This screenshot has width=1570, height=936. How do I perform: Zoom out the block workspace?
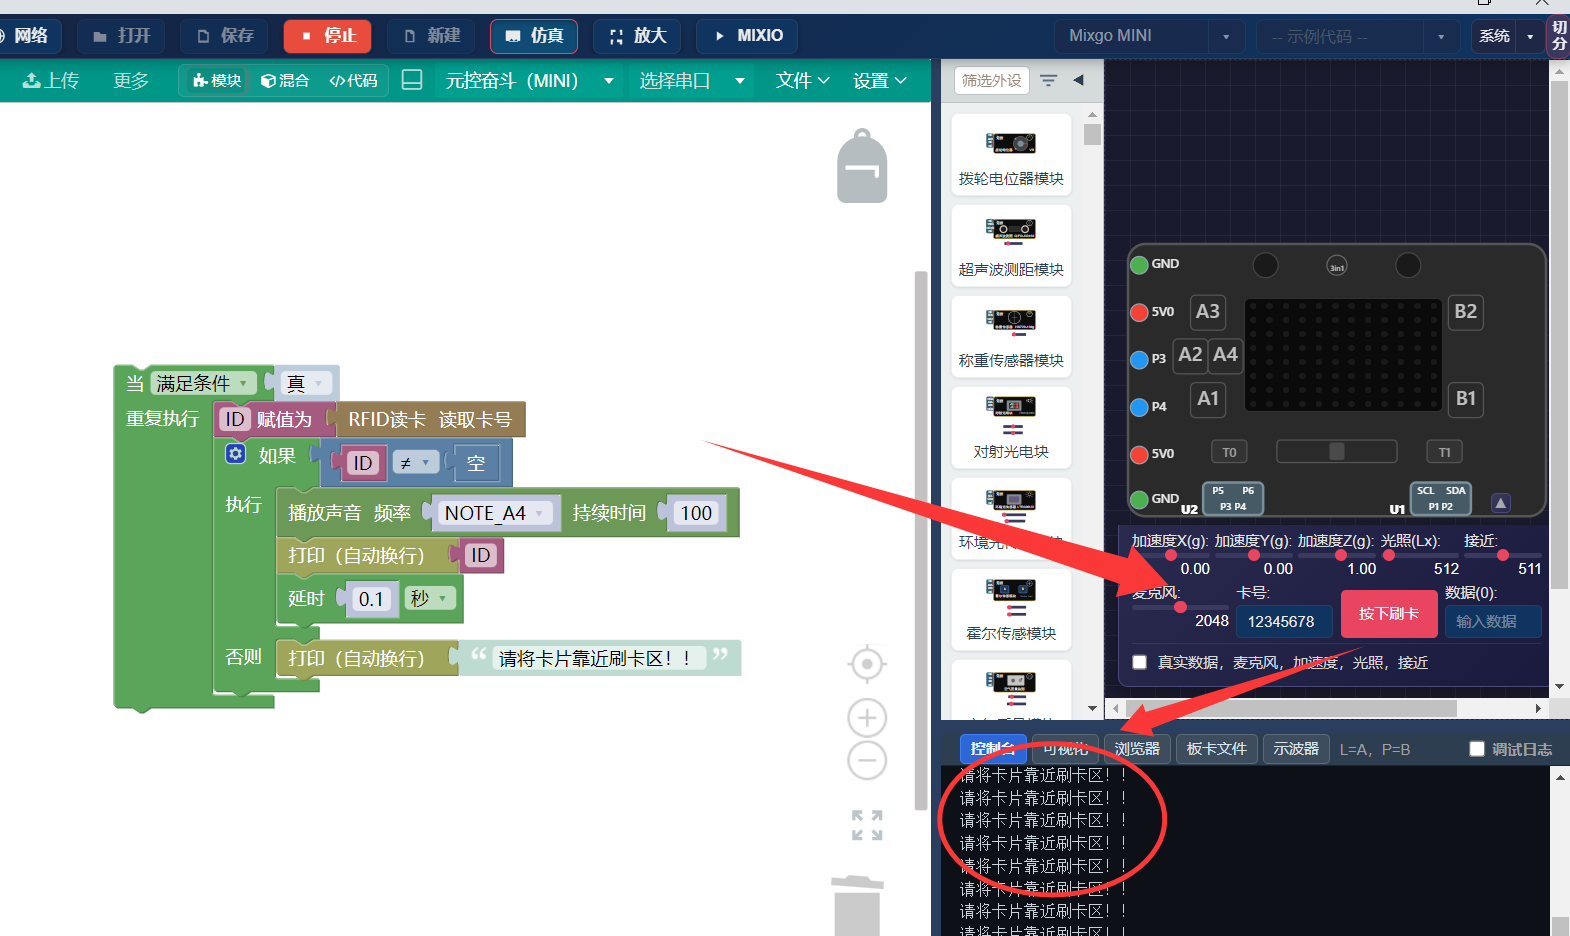(x=867, y=761)
